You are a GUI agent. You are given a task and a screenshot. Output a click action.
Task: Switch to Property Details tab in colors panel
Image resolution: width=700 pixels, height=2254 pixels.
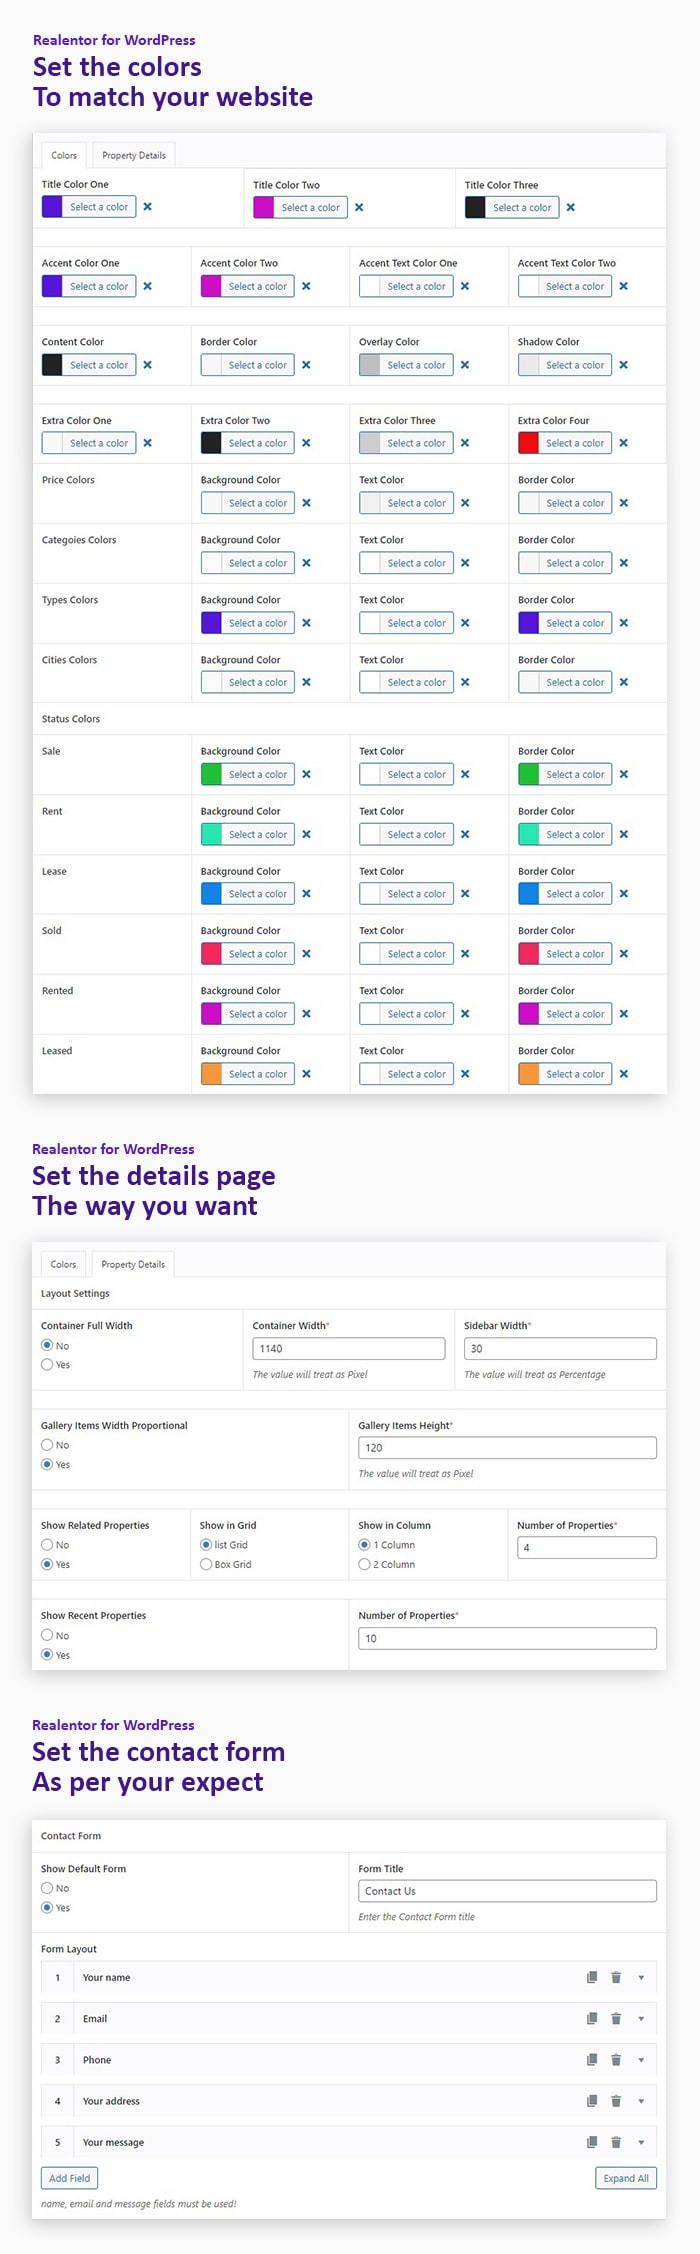coord(134,155)
